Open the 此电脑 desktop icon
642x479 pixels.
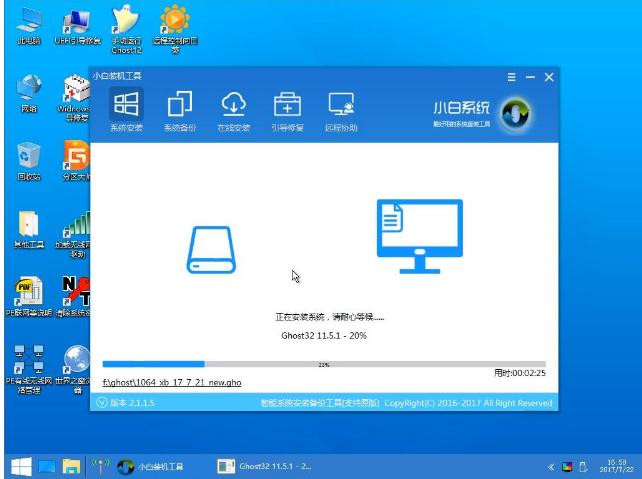(29, 20)
